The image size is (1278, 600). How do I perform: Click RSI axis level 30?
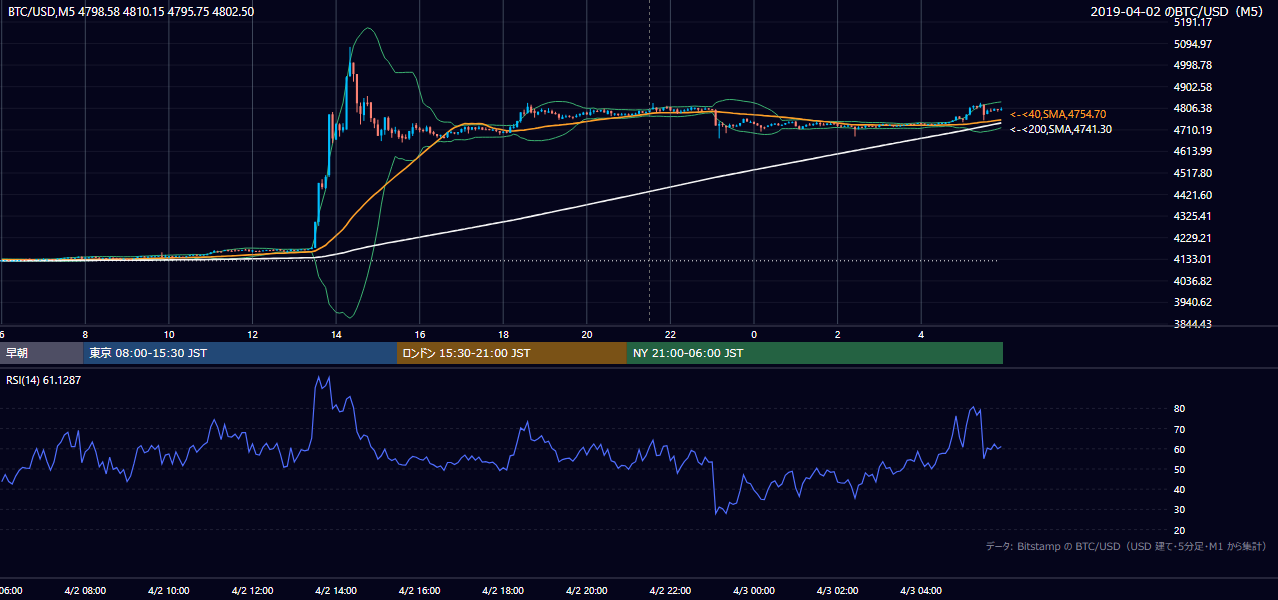[1179, 509]
